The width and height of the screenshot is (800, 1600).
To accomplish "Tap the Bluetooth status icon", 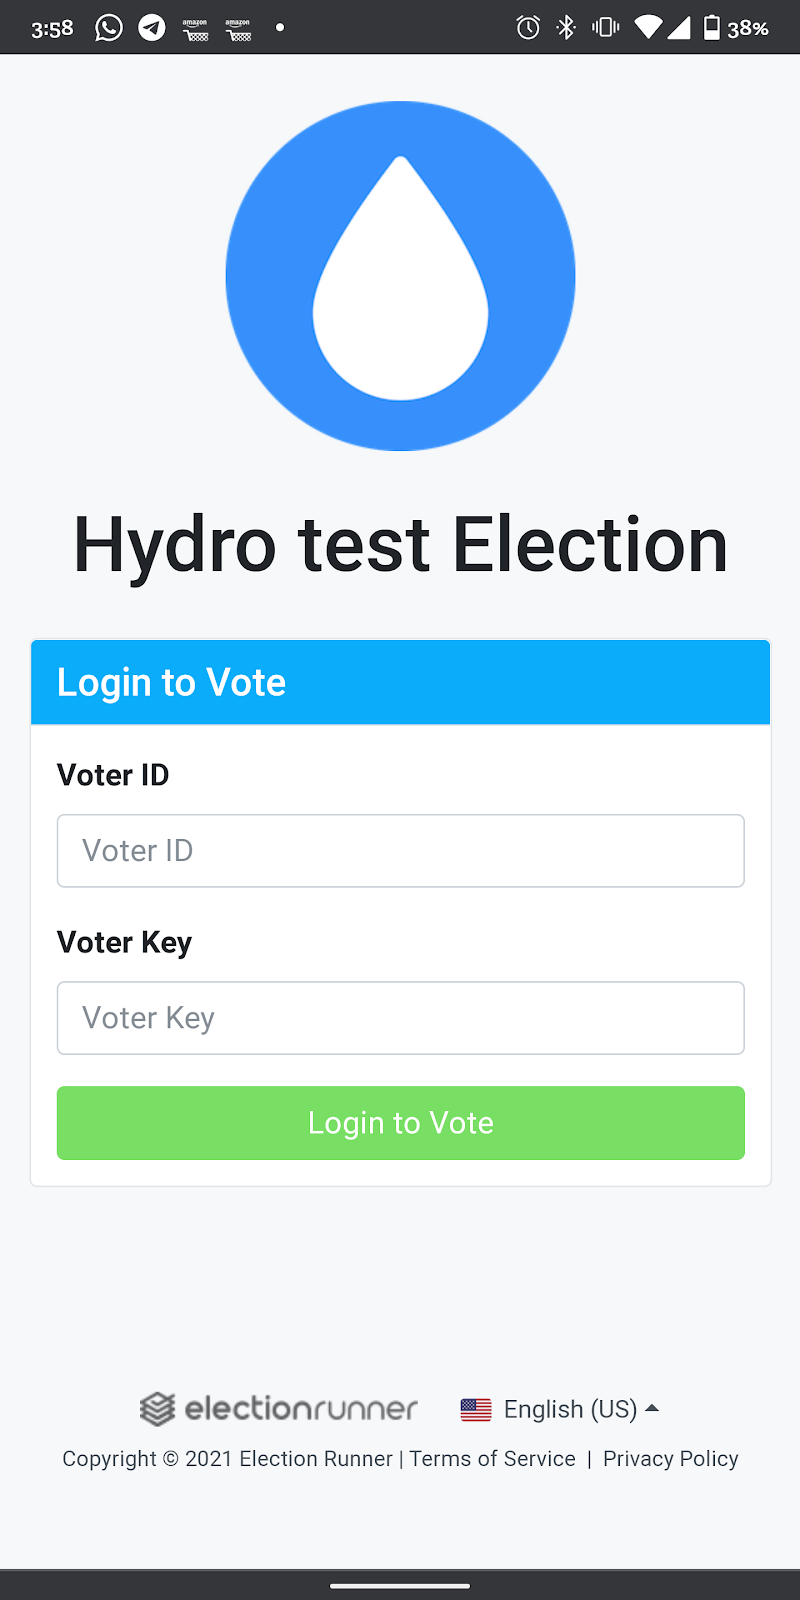I will point(566,28).
